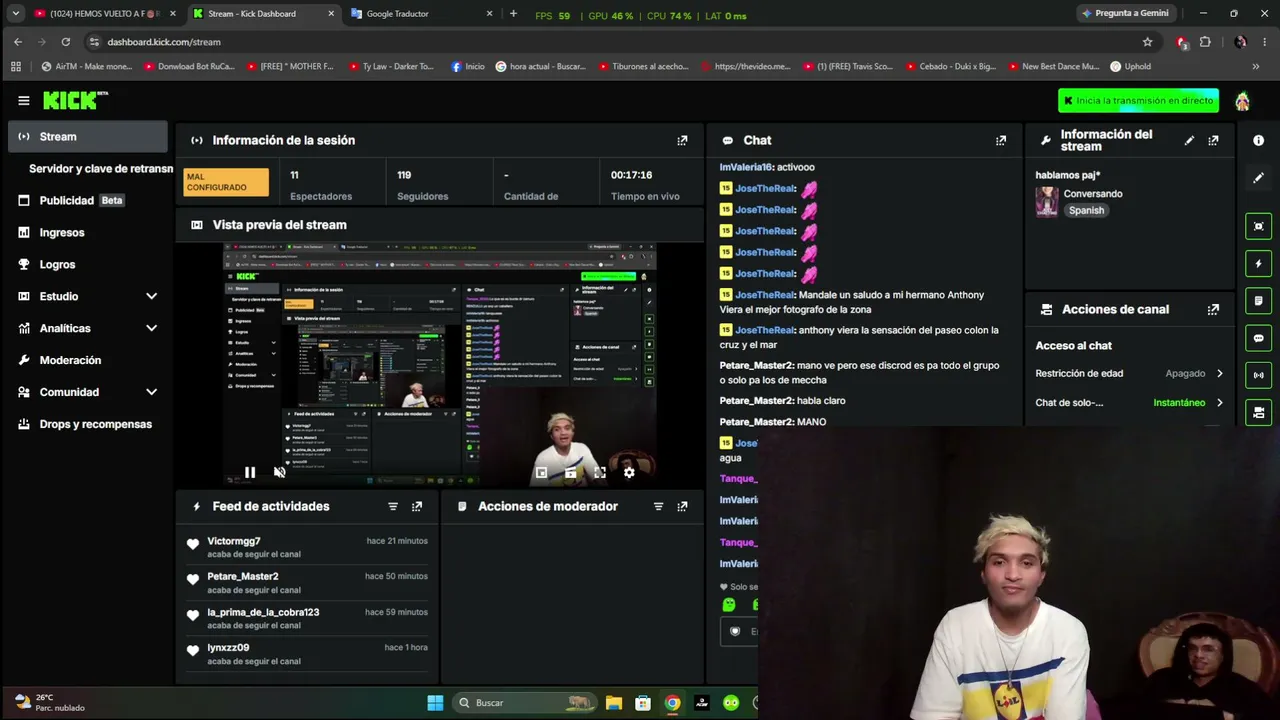Open the Windows Start menu

(x=435, y=703)
